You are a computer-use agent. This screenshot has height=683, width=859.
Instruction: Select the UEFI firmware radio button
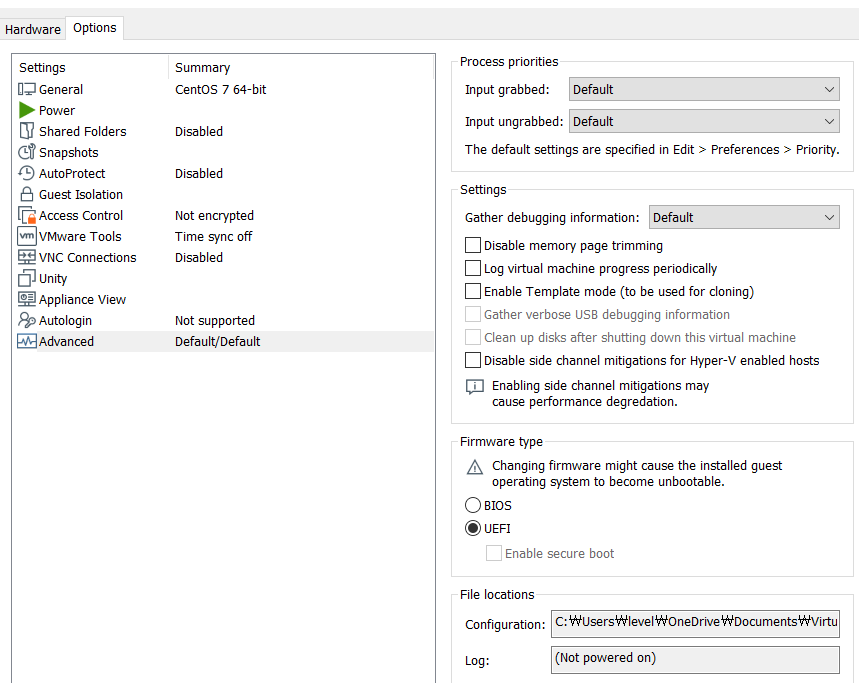click(x=473, y=528)
